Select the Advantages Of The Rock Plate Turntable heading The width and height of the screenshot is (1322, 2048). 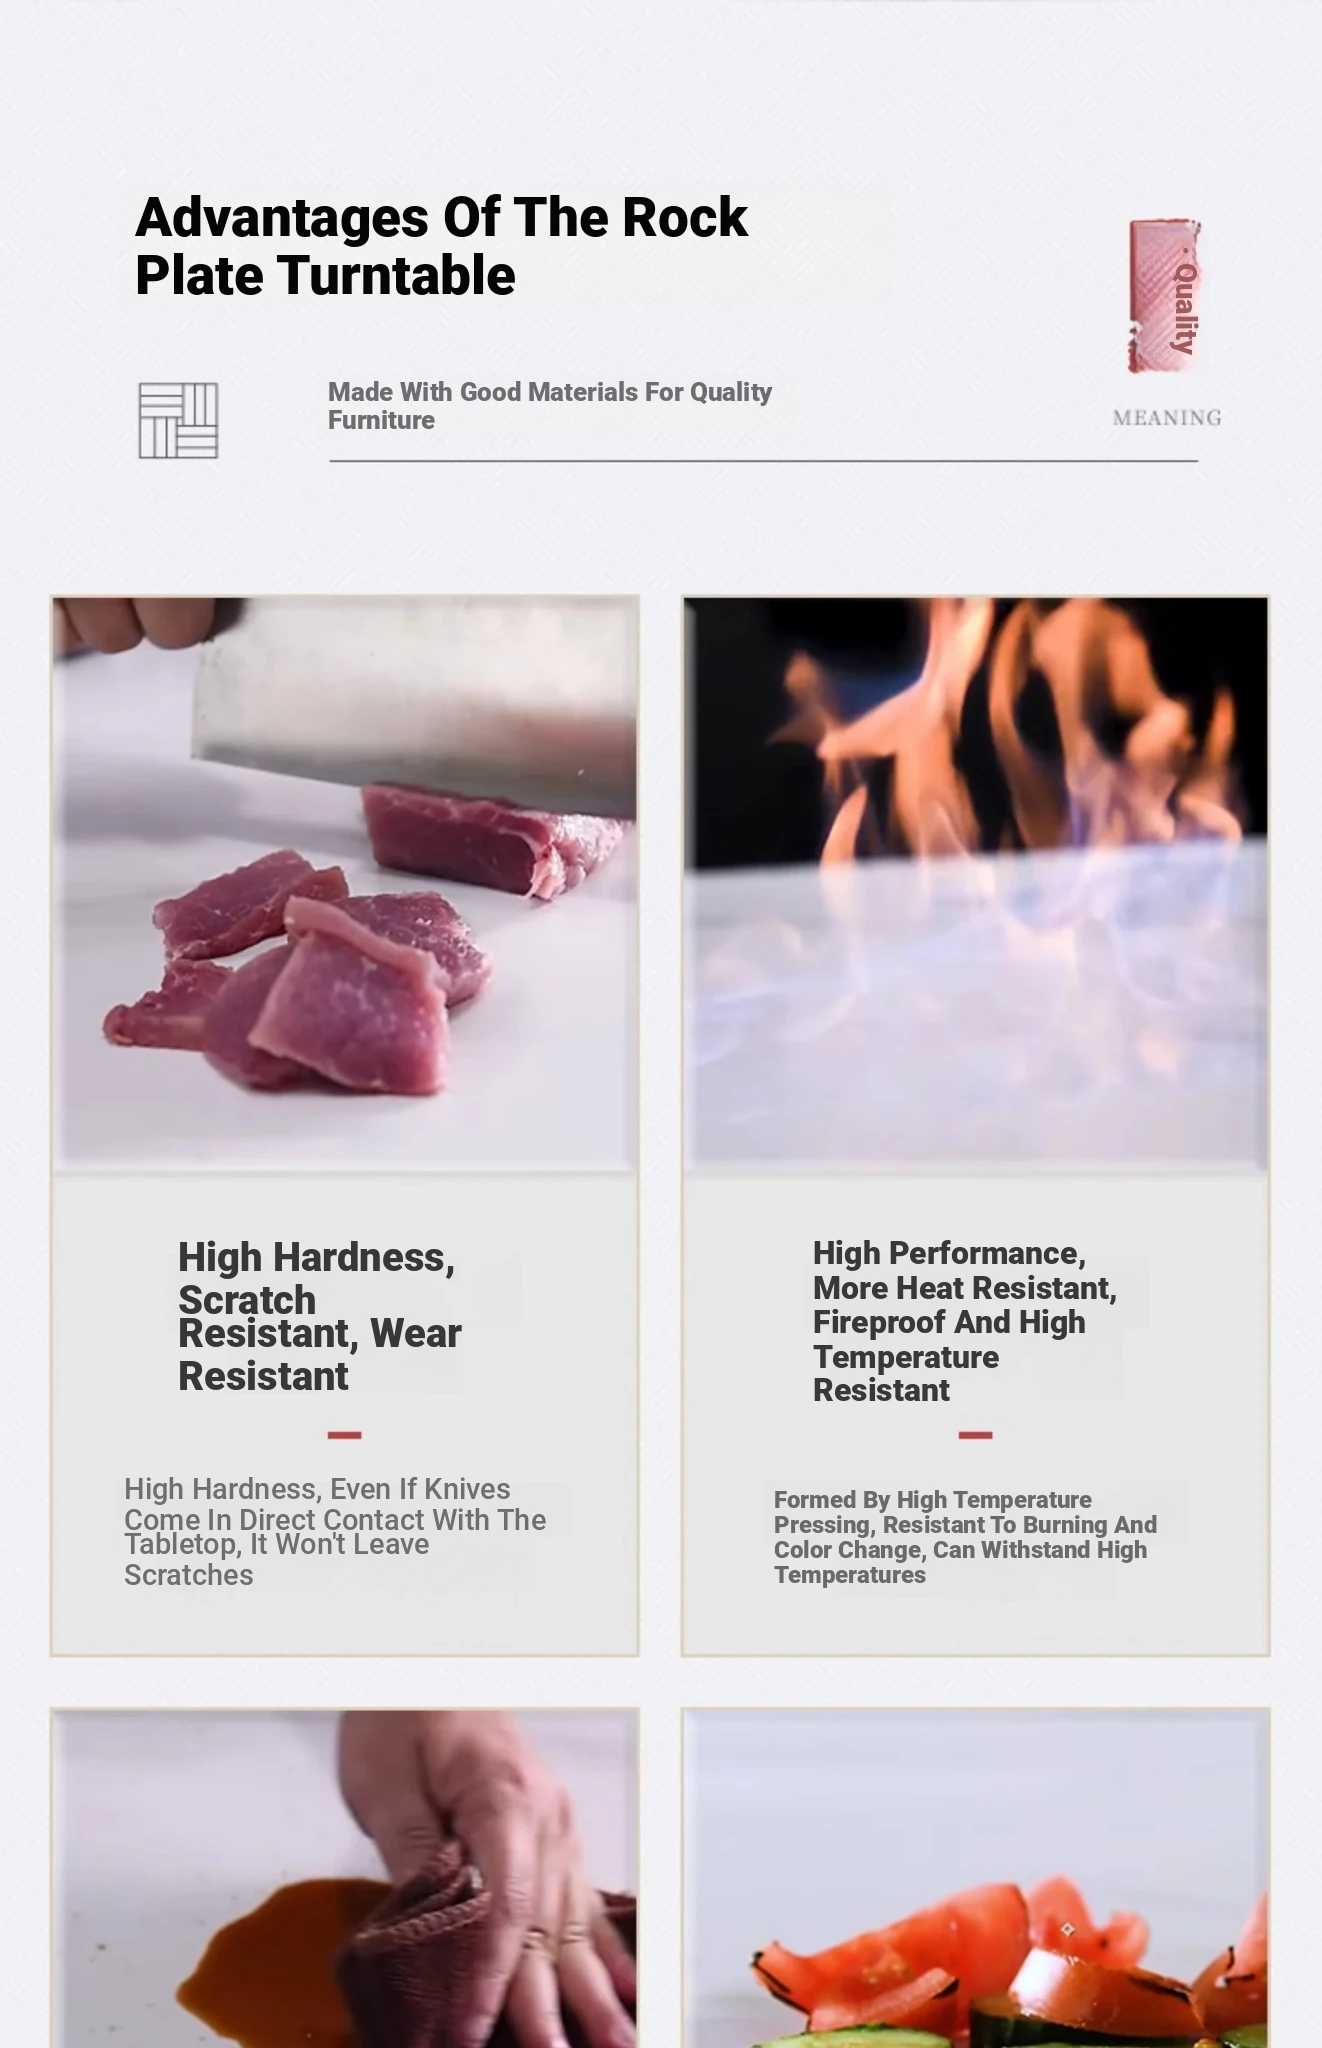pyautogui.click(x=441, y=246)
